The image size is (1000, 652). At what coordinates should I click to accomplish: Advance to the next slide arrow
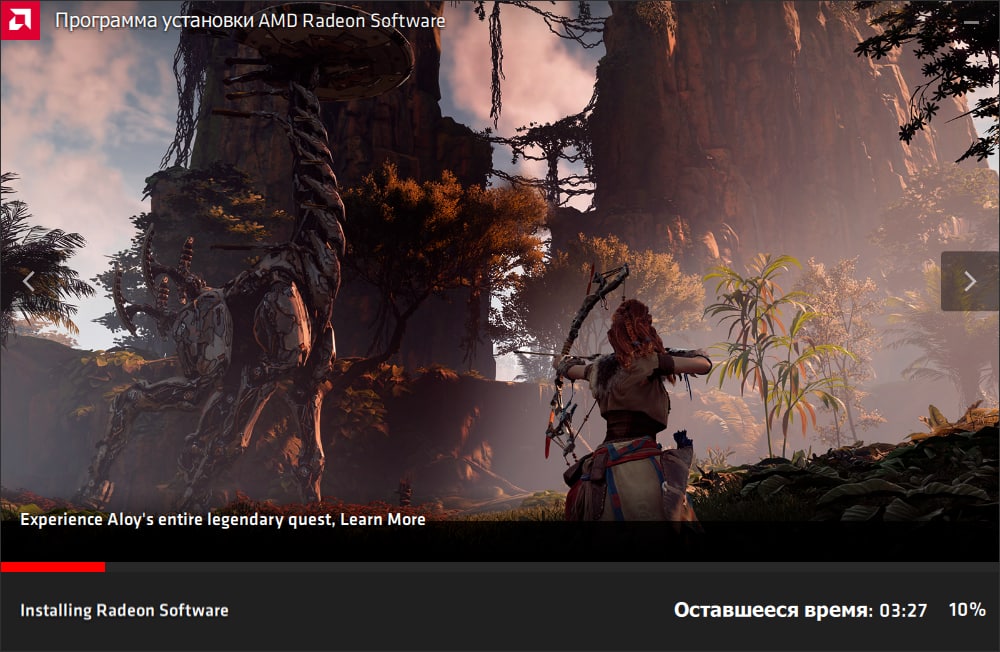pos(970,281)
